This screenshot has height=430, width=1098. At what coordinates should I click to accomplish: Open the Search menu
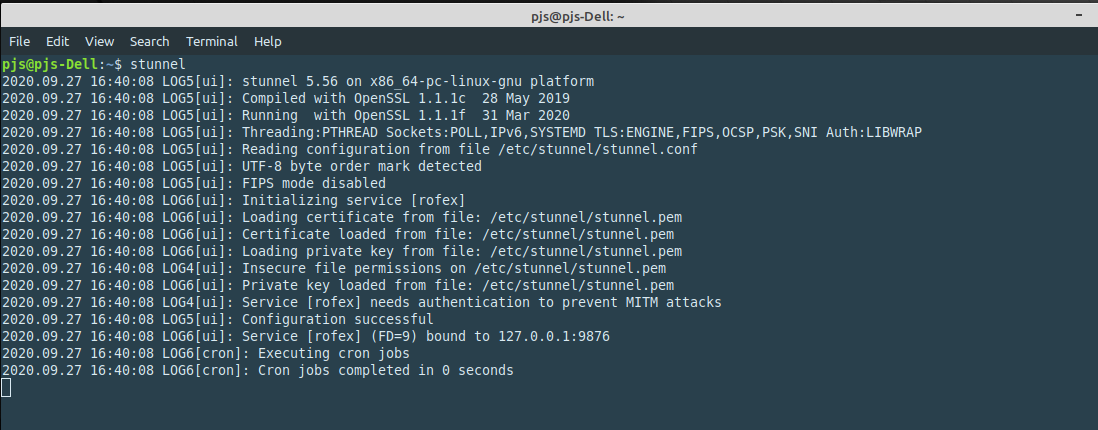pyautogui.click(x=149, y=41)
